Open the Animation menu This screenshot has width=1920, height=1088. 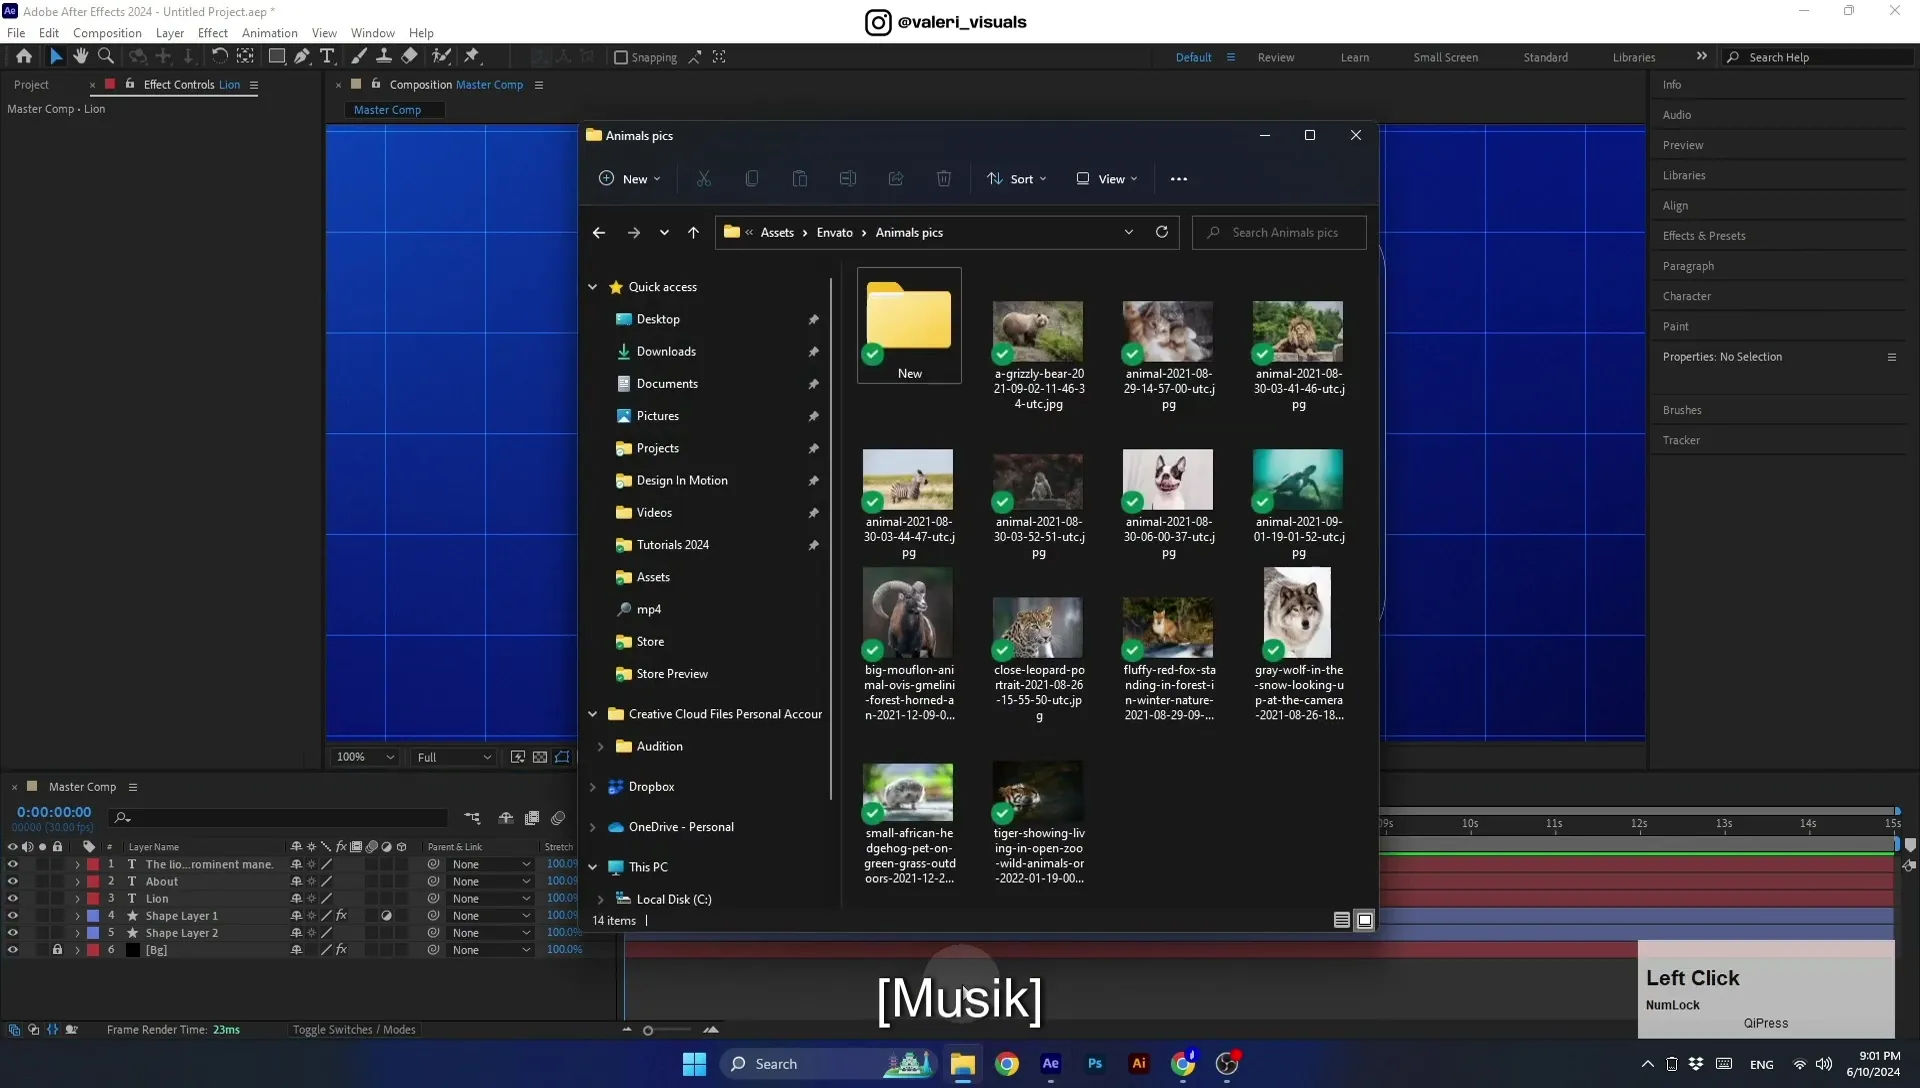(269, 33)
